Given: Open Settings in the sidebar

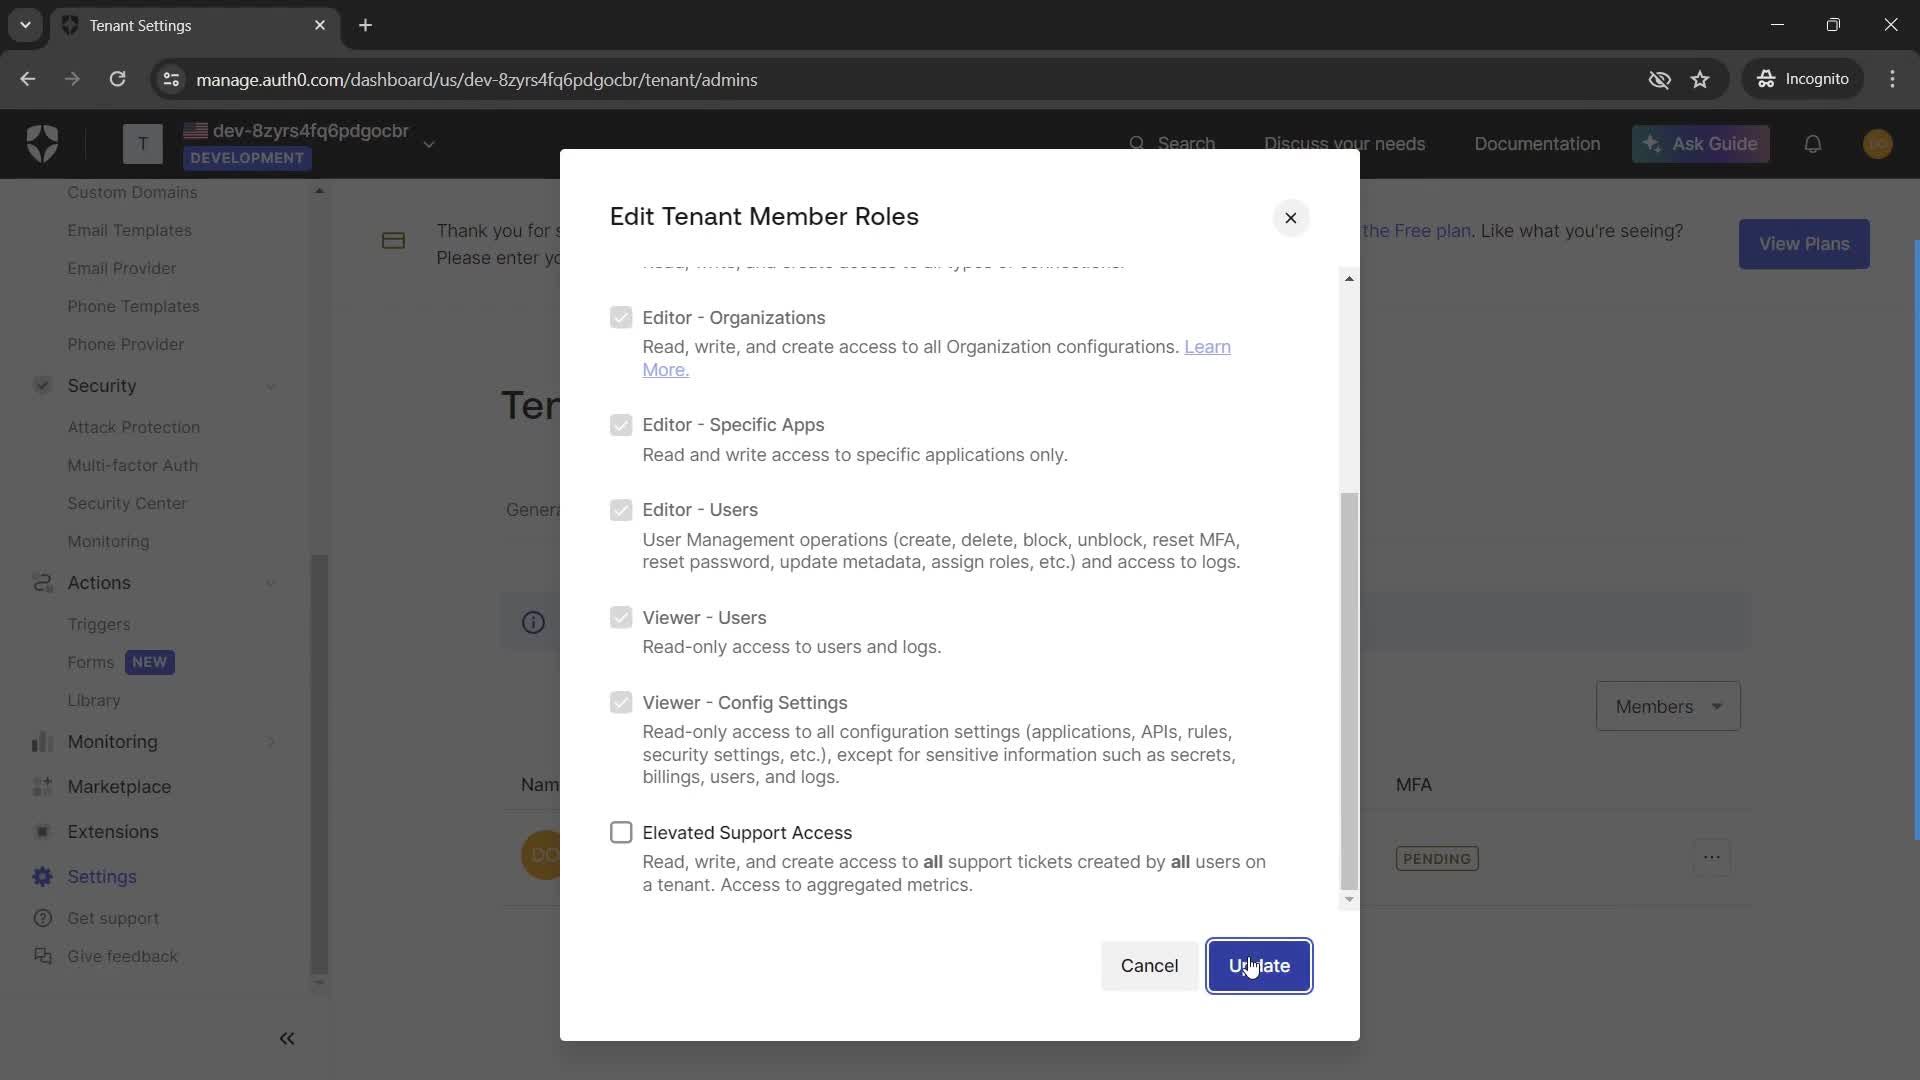Looking at the screenshot, I should 101,876.
